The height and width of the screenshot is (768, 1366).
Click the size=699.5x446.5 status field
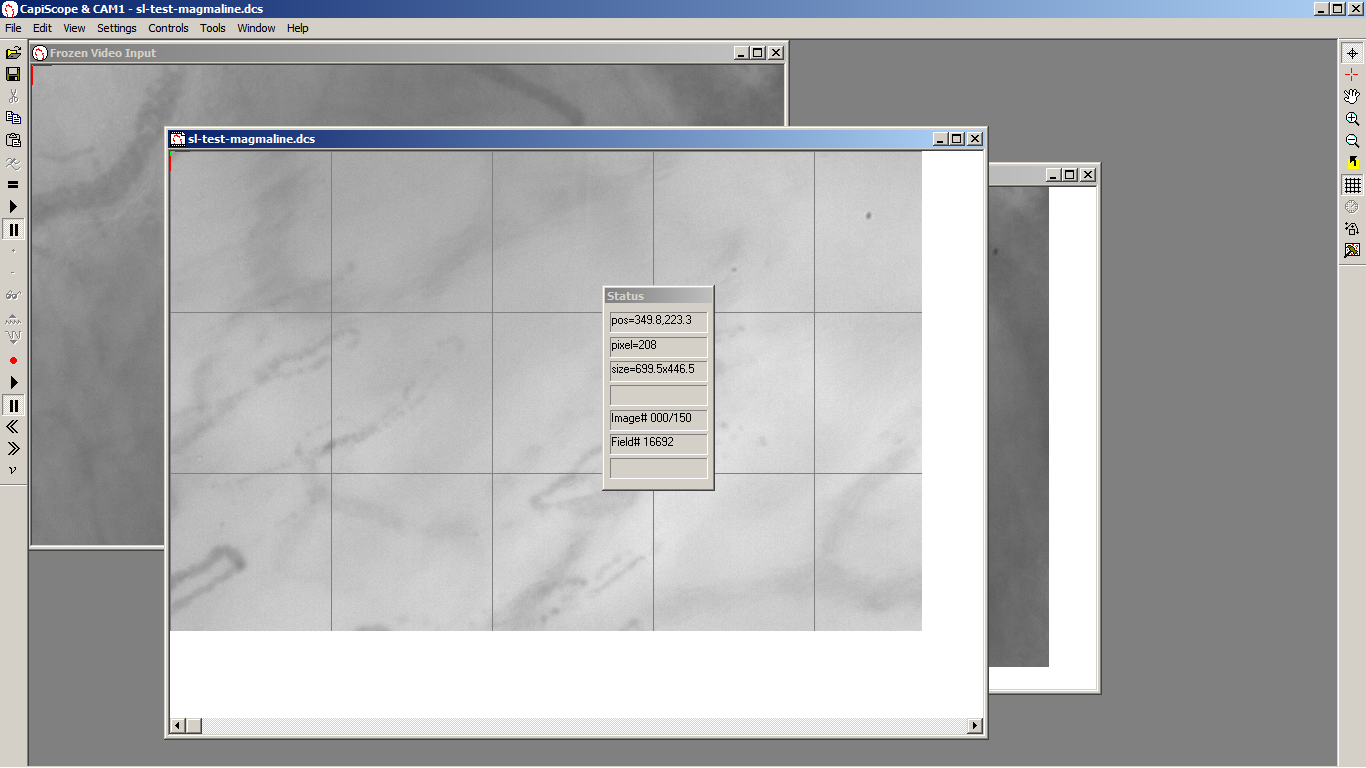[x=658, y=370]
